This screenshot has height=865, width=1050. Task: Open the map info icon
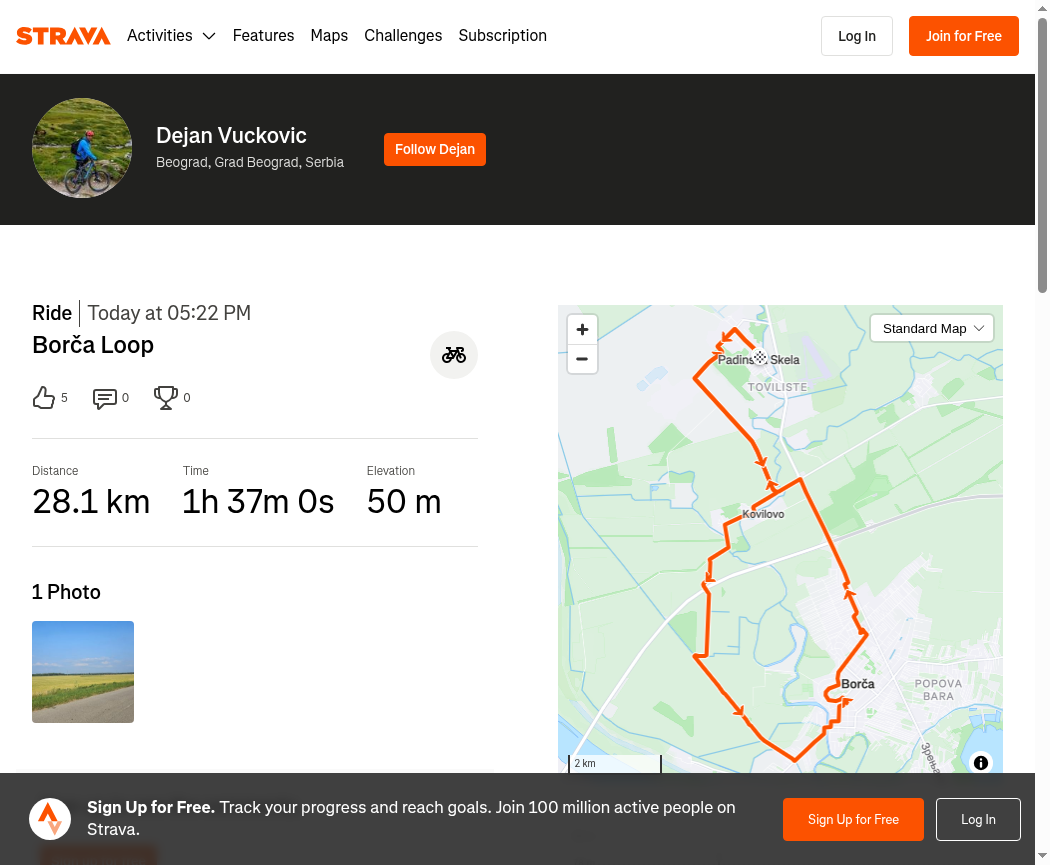[x=980, y=763]
